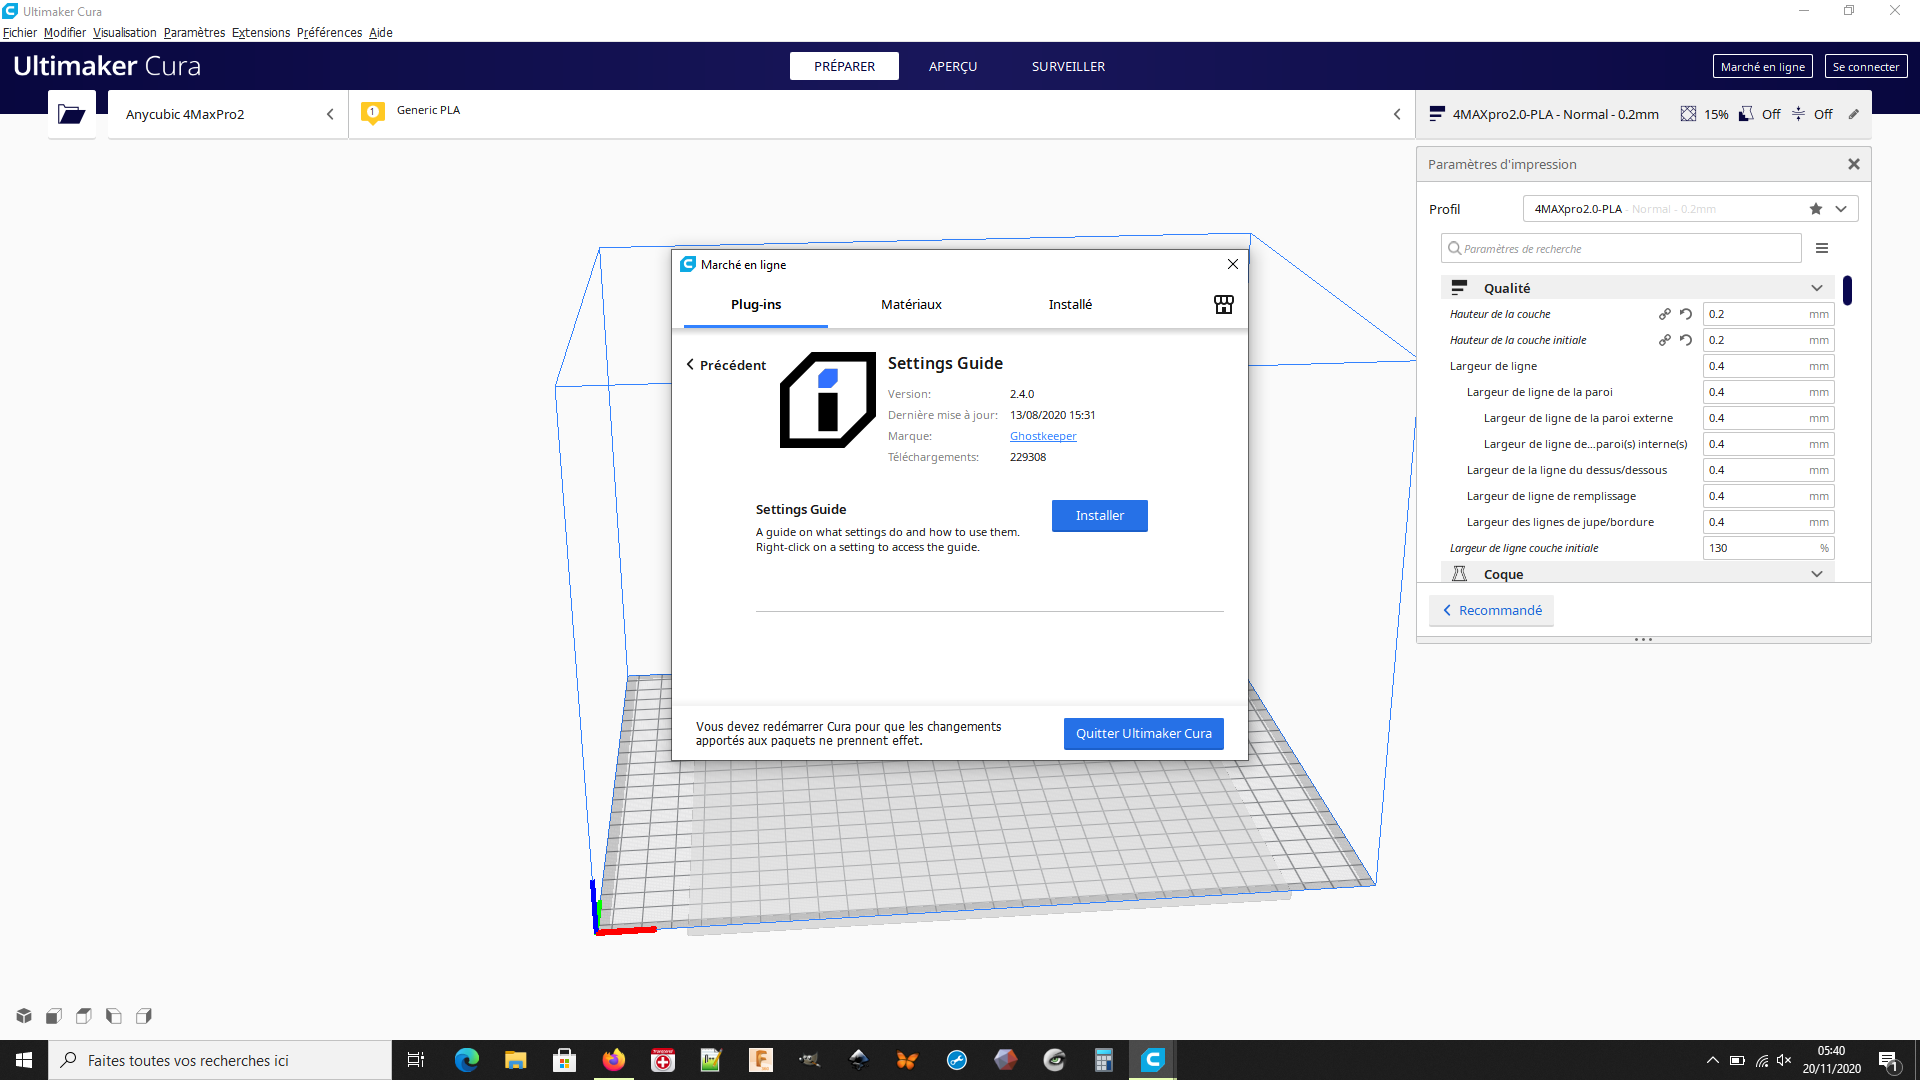Switch to the Matériaux tab

pyautogui.click(x=911, y=304)
